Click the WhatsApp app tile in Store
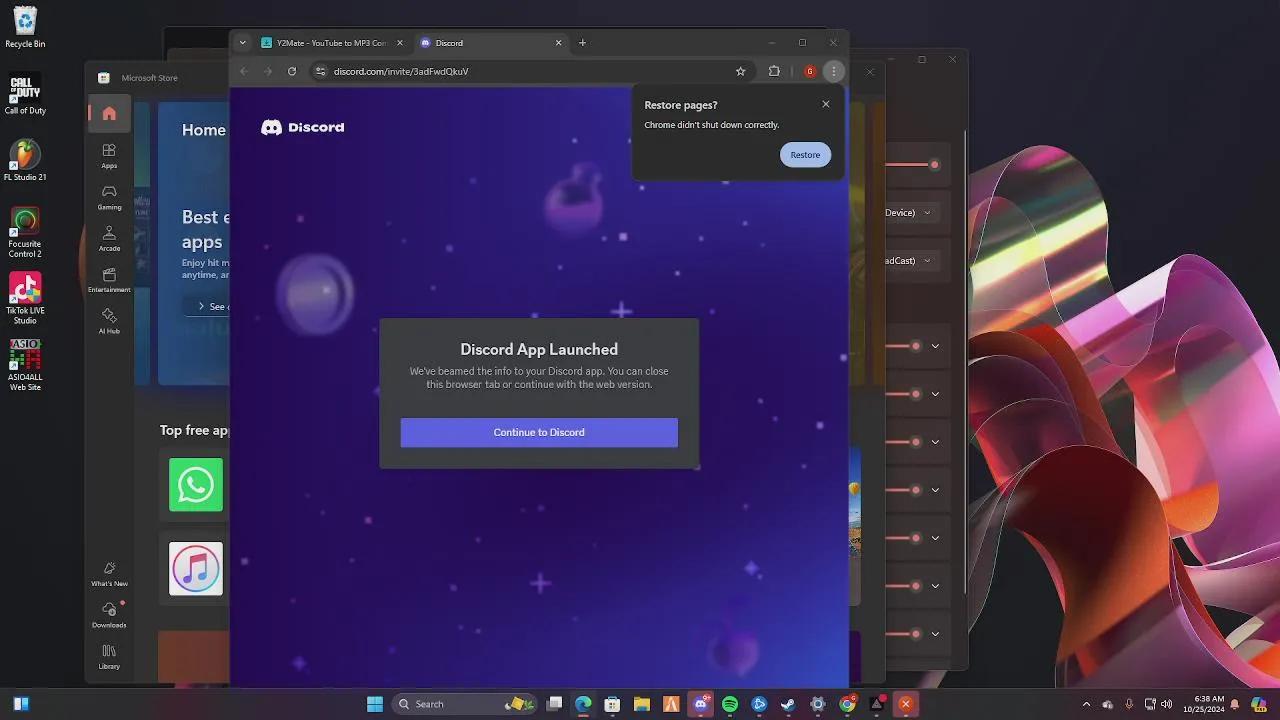Viewport: 1280px width, 720px height. pyautogui.click(x=196, y=485)
